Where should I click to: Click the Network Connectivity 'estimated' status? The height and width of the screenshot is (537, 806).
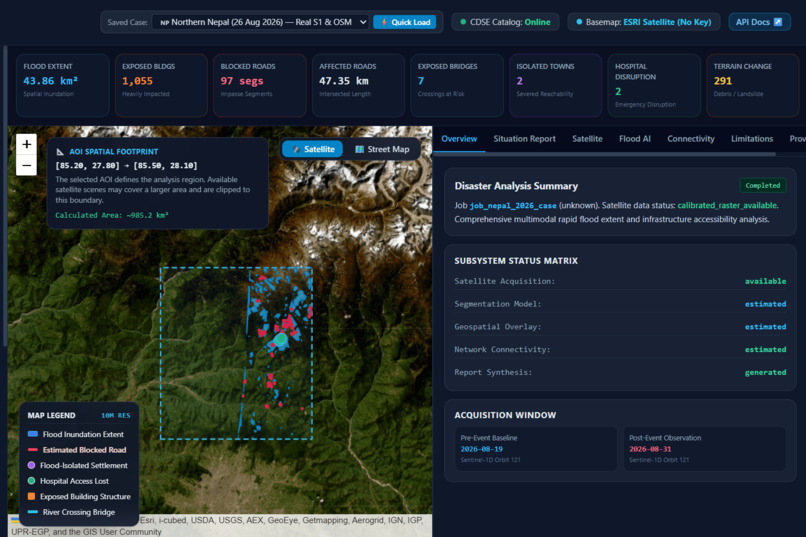tap(765, 349)
